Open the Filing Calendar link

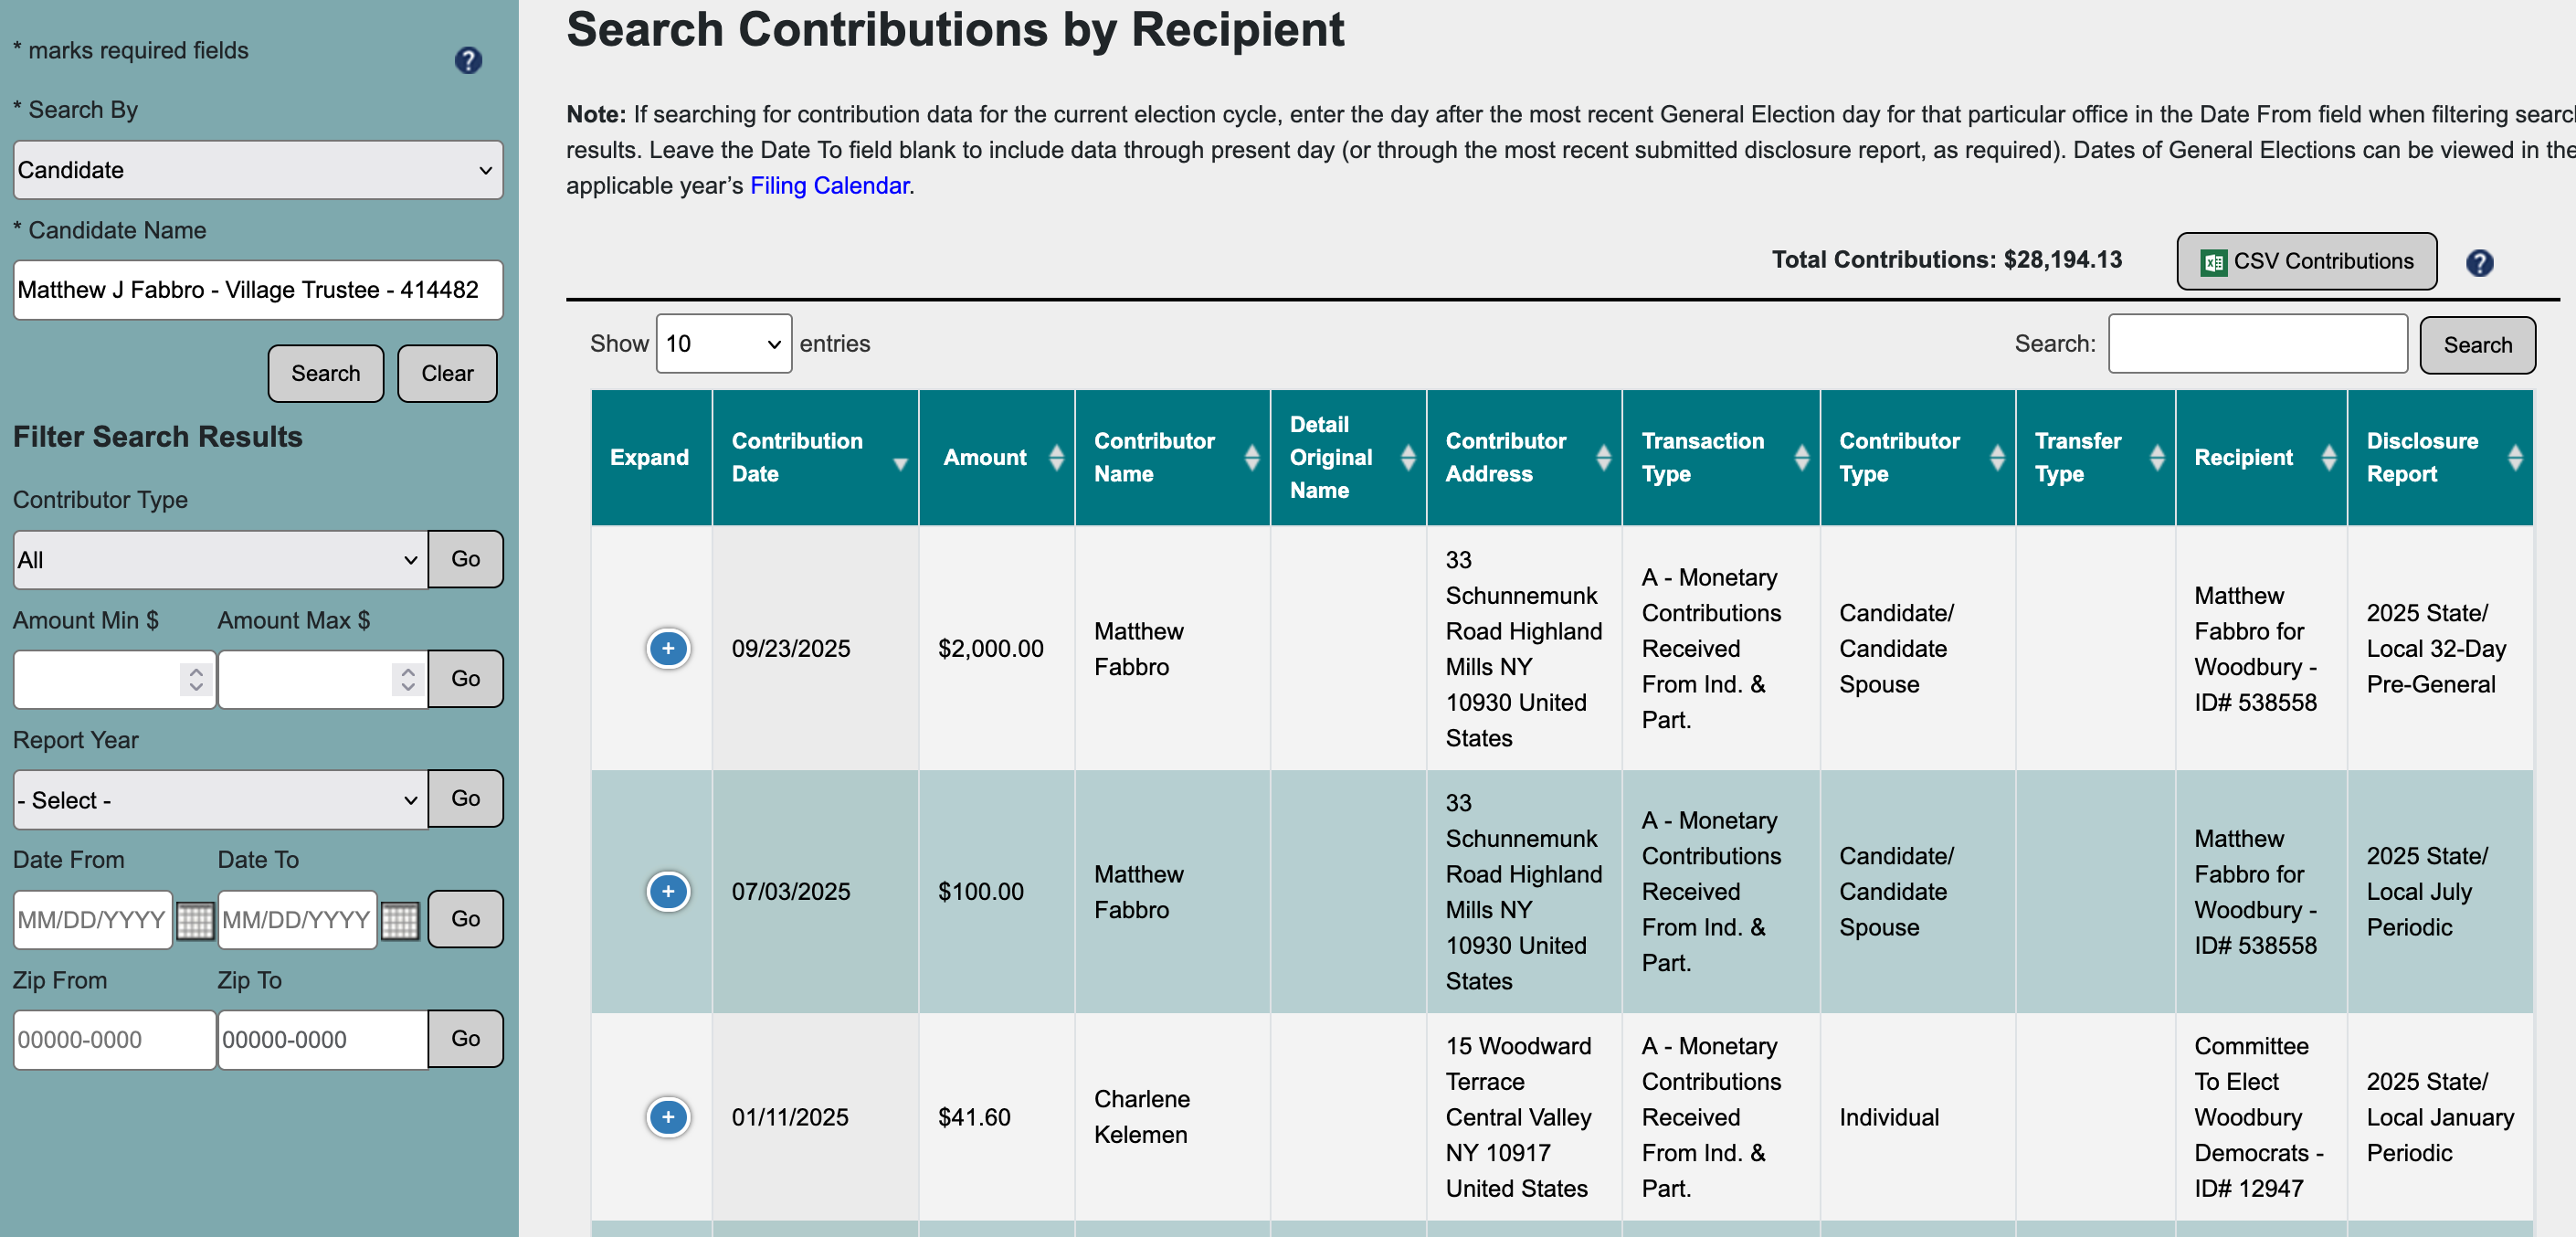point(829,186)
